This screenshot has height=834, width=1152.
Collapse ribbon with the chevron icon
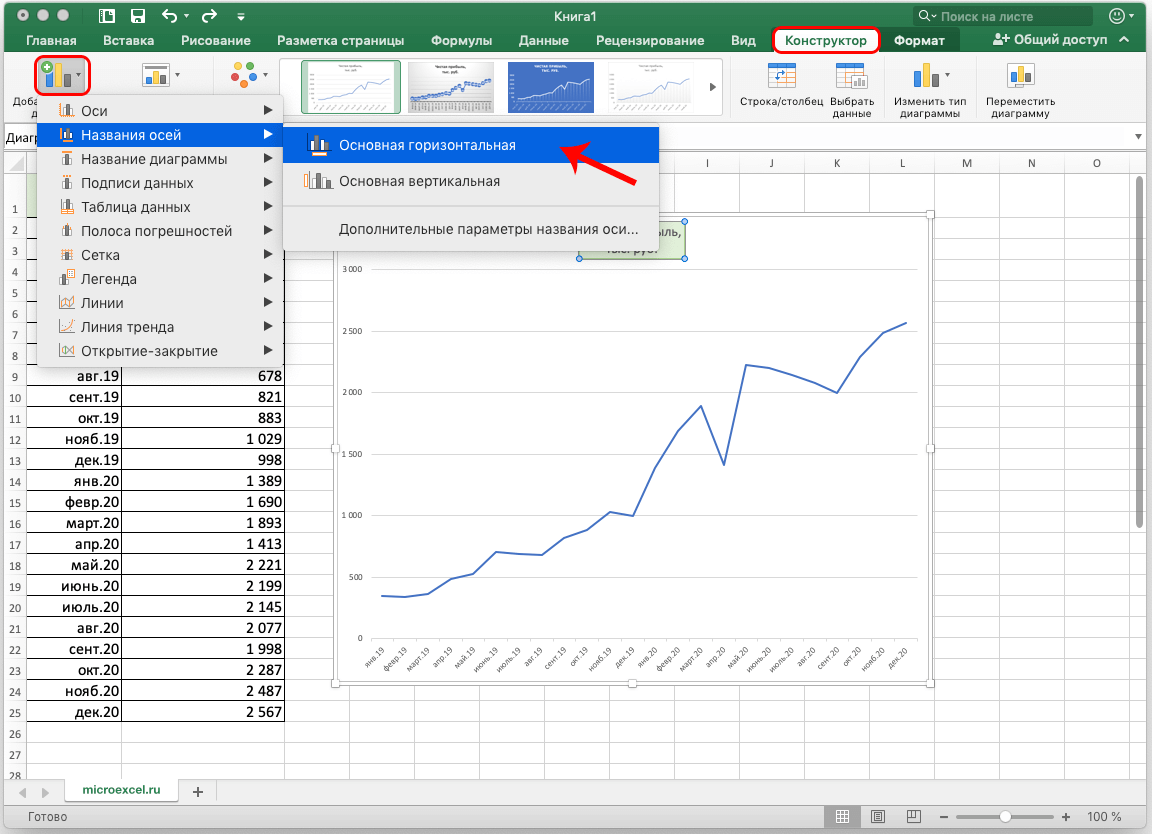pos(1124,40)
